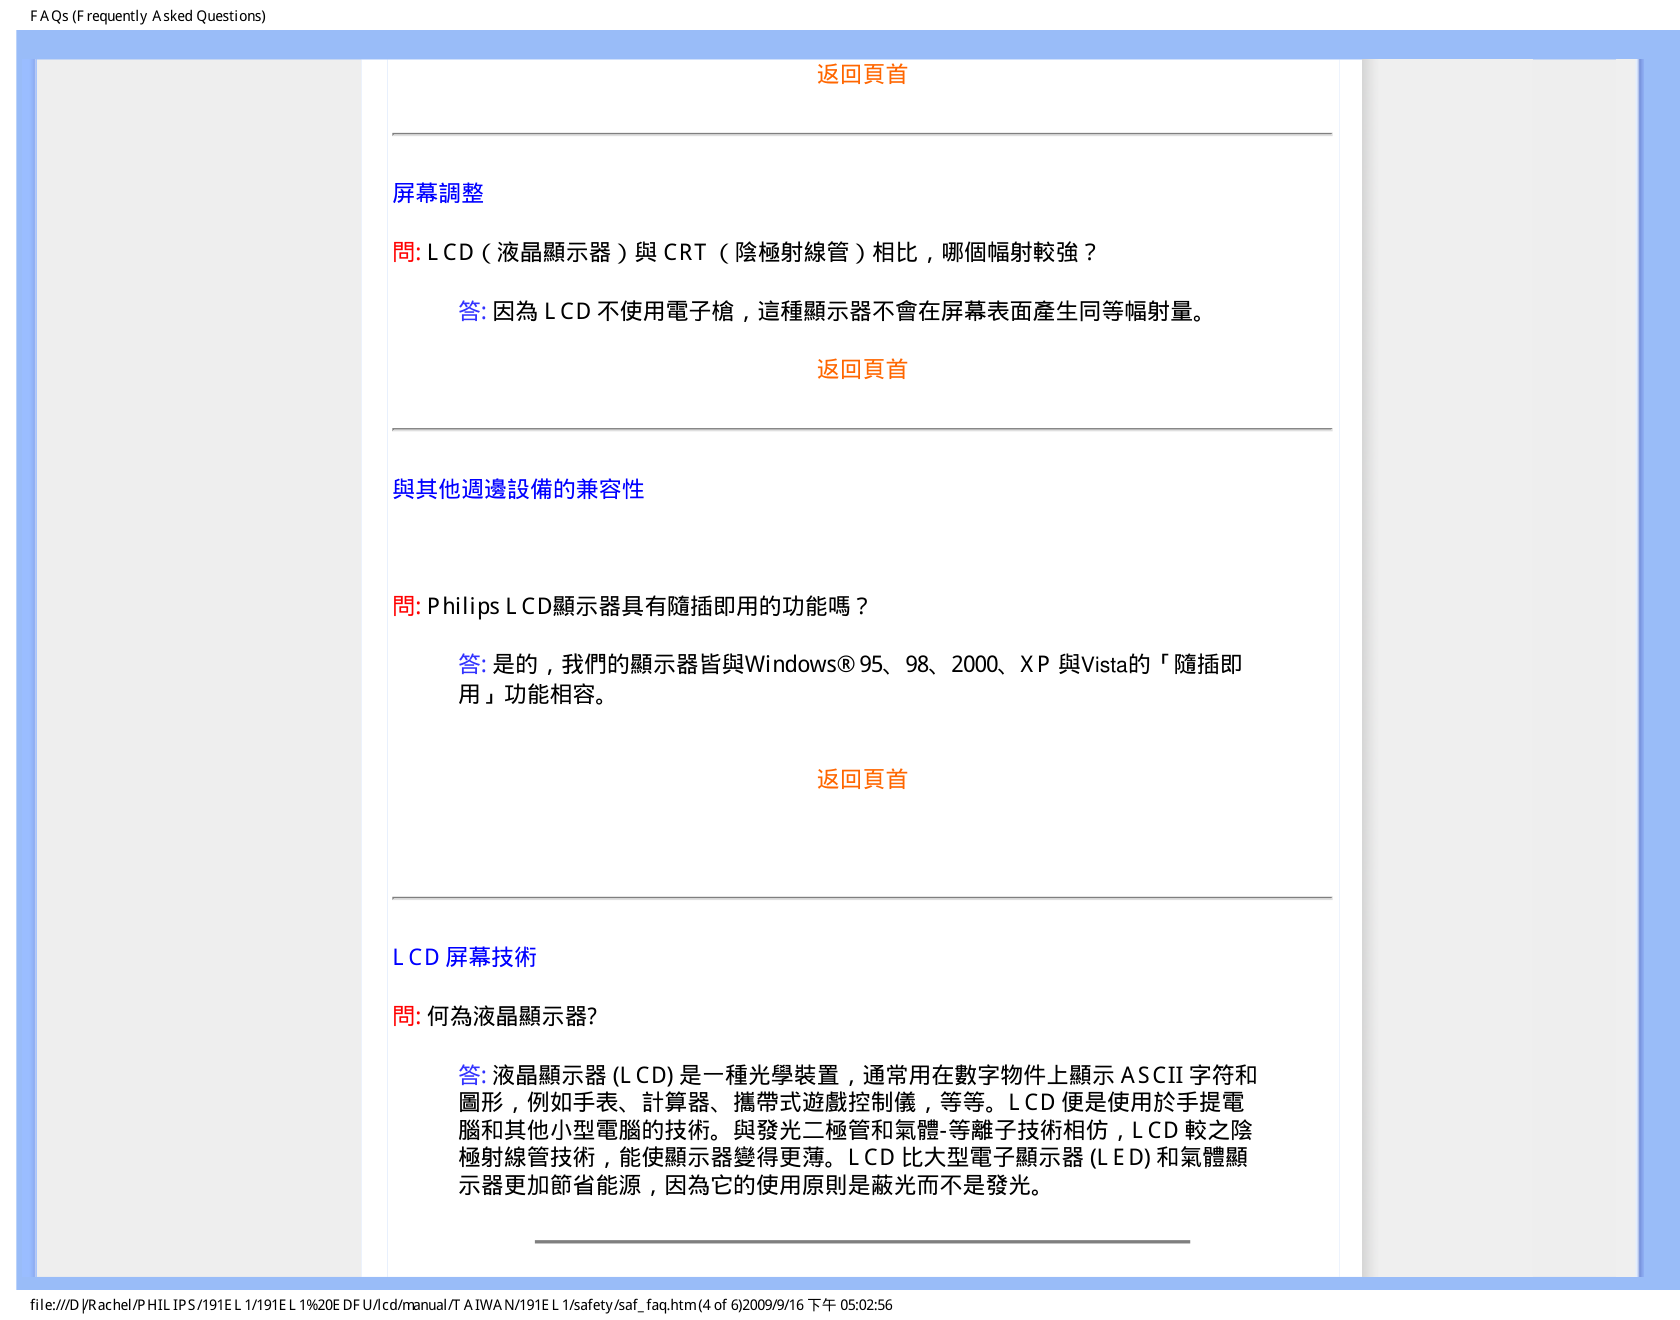Select the question 何為液晶顯示器?
This screenshot has height=1320, width=1680.
(495, 1016)
